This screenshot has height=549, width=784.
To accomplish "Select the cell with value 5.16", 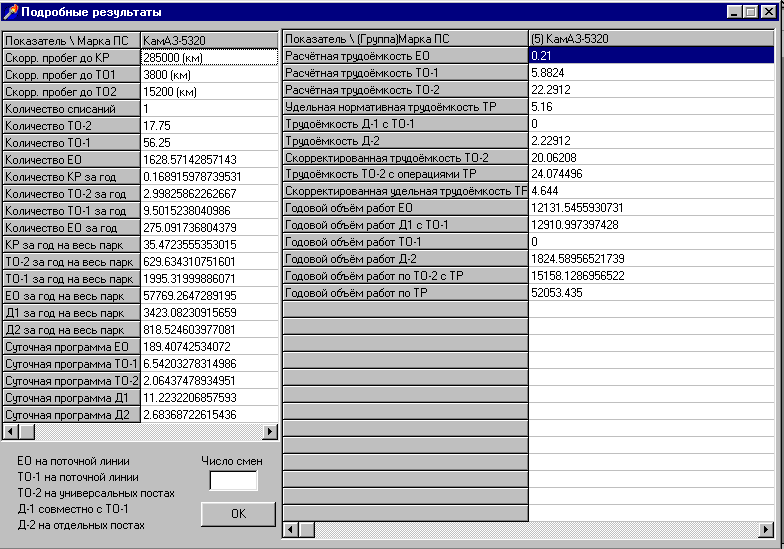I will tap(652, 106).
